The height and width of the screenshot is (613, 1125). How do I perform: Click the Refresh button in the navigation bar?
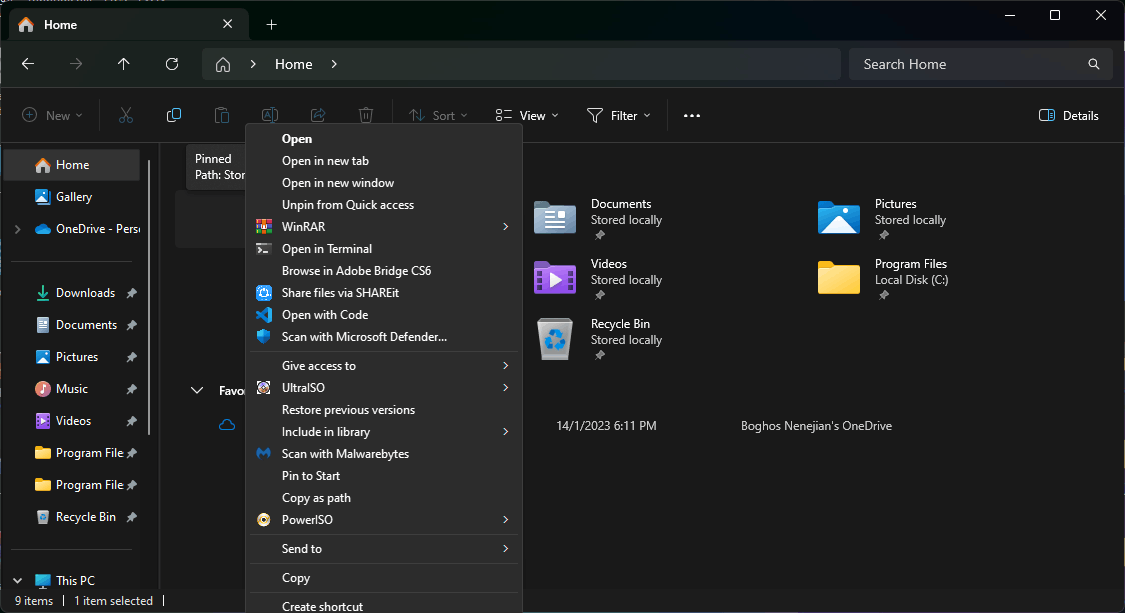pyautogui.click(x=172, y=64)
